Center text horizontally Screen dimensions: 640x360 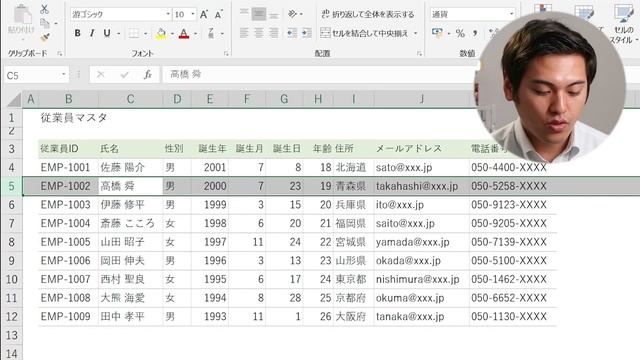(x=259, y=33)
